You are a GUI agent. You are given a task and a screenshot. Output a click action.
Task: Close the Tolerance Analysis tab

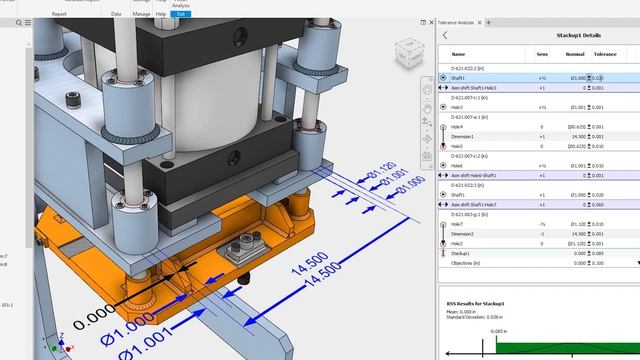(480, 23)
